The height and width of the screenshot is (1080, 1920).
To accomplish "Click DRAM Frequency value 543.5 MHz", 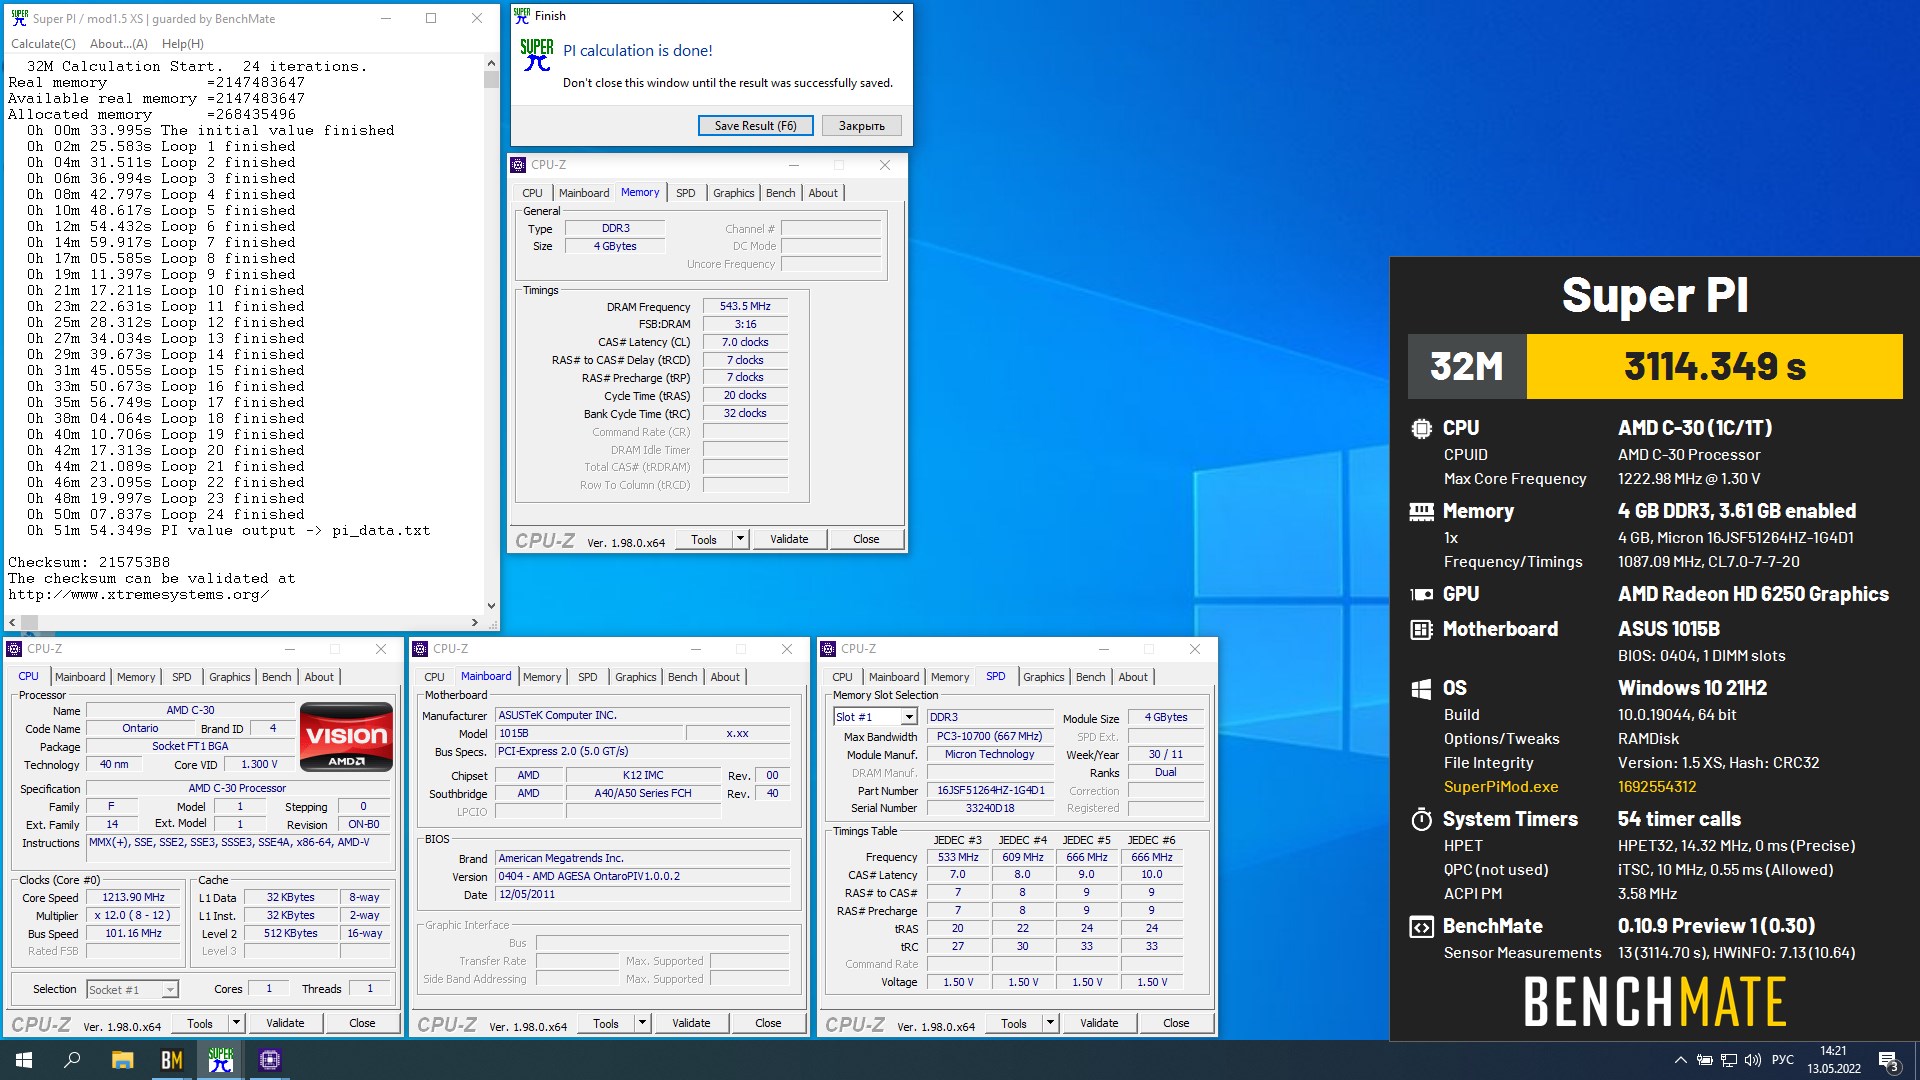I will [x=745, y=307].
